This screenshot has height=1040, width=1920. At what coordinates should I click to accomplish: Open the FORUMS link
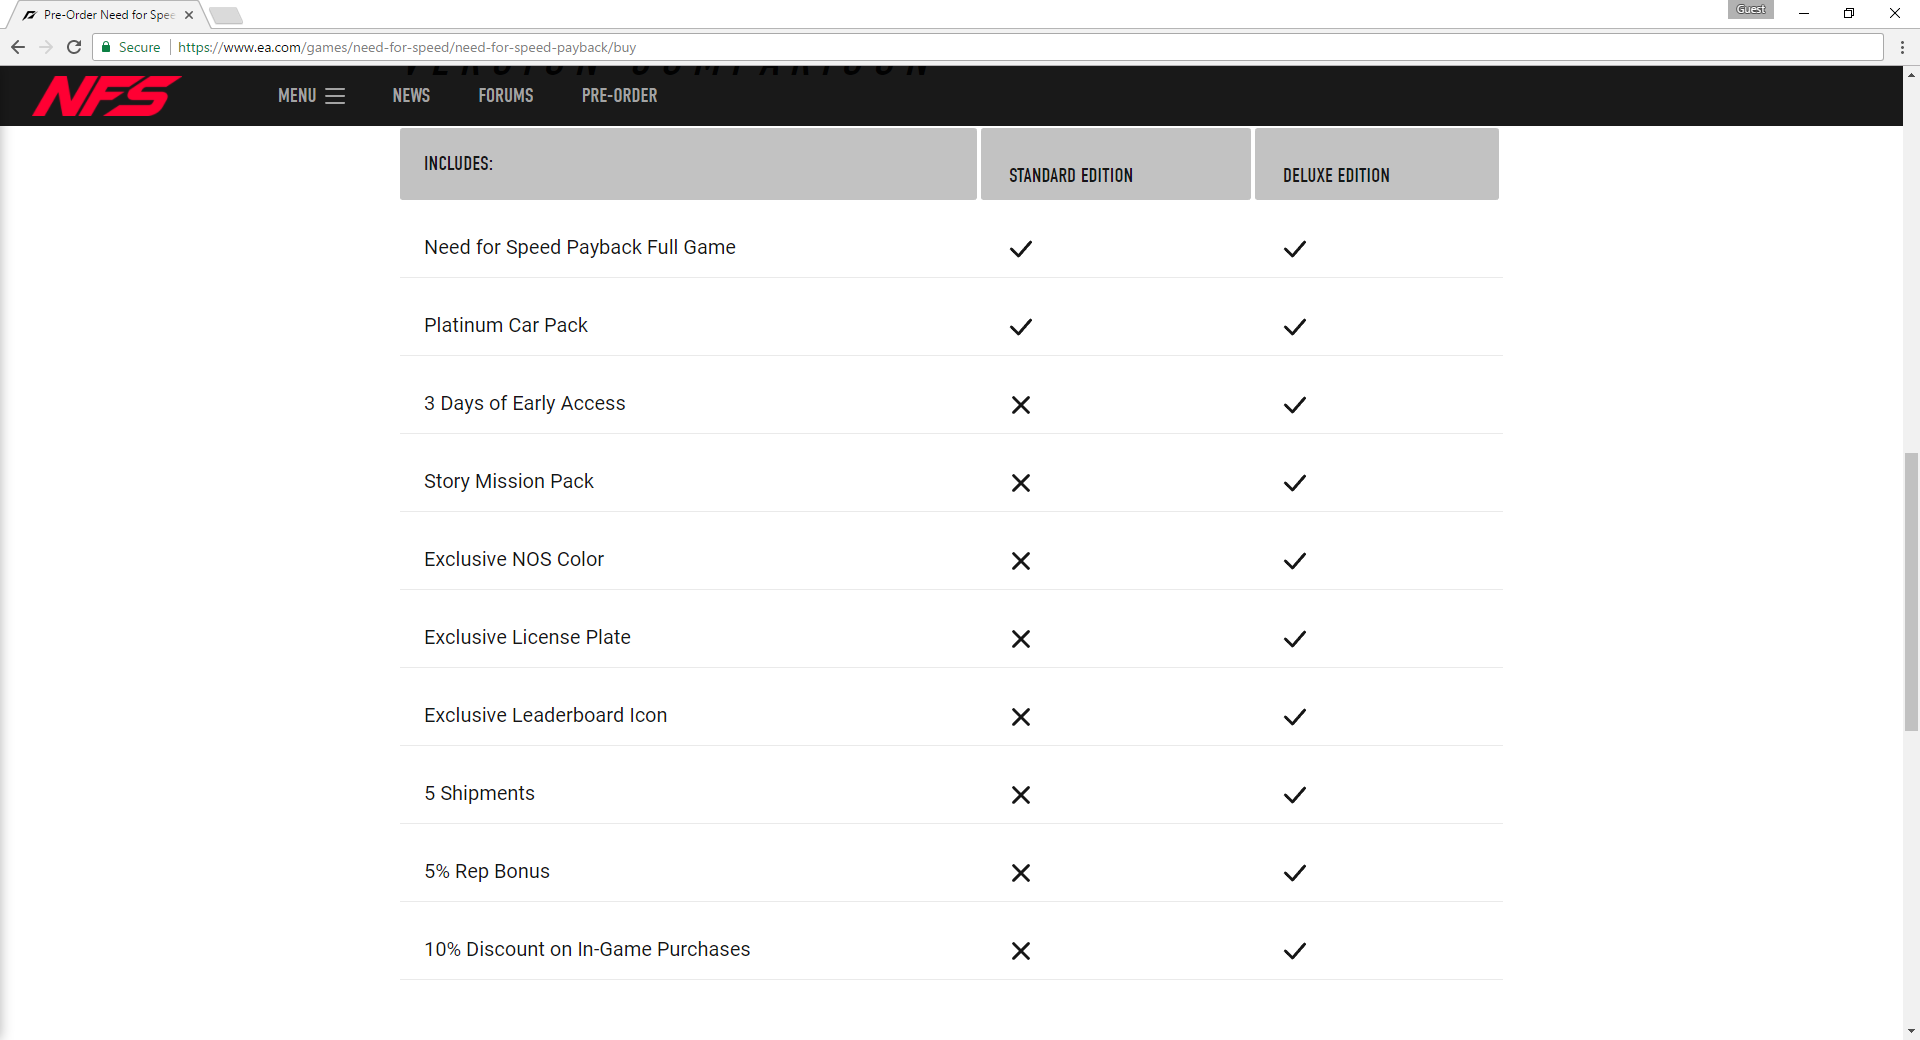click(505, 96)
